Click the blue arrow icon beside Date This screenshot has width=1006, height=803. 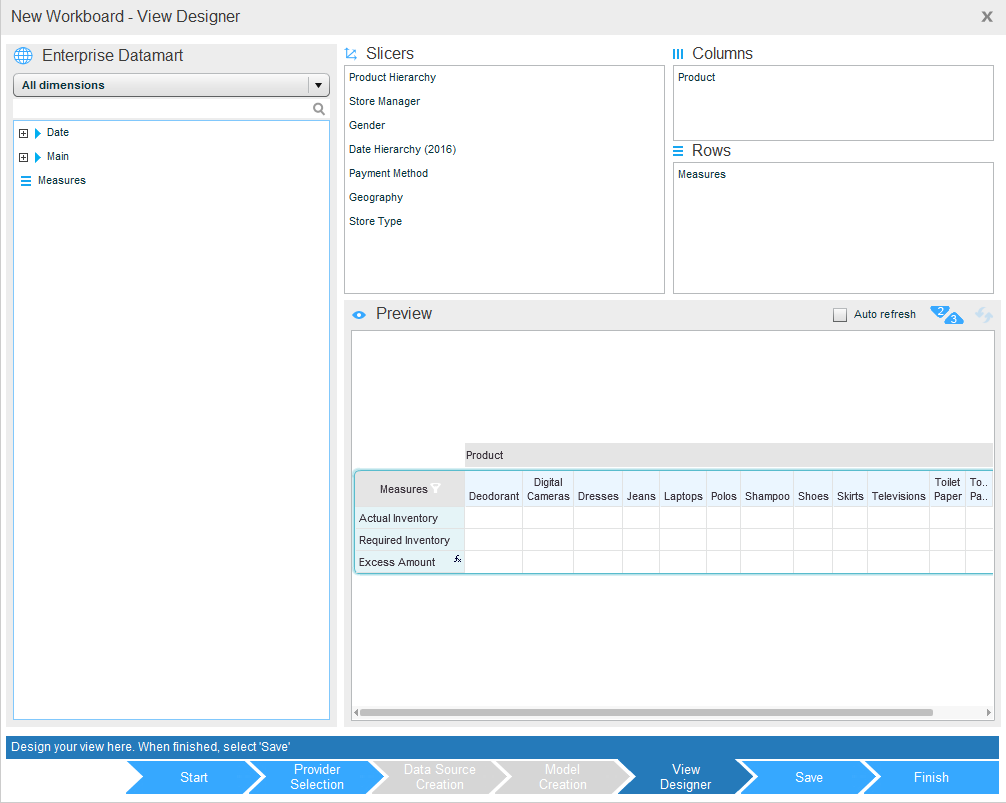coord(38,133)
